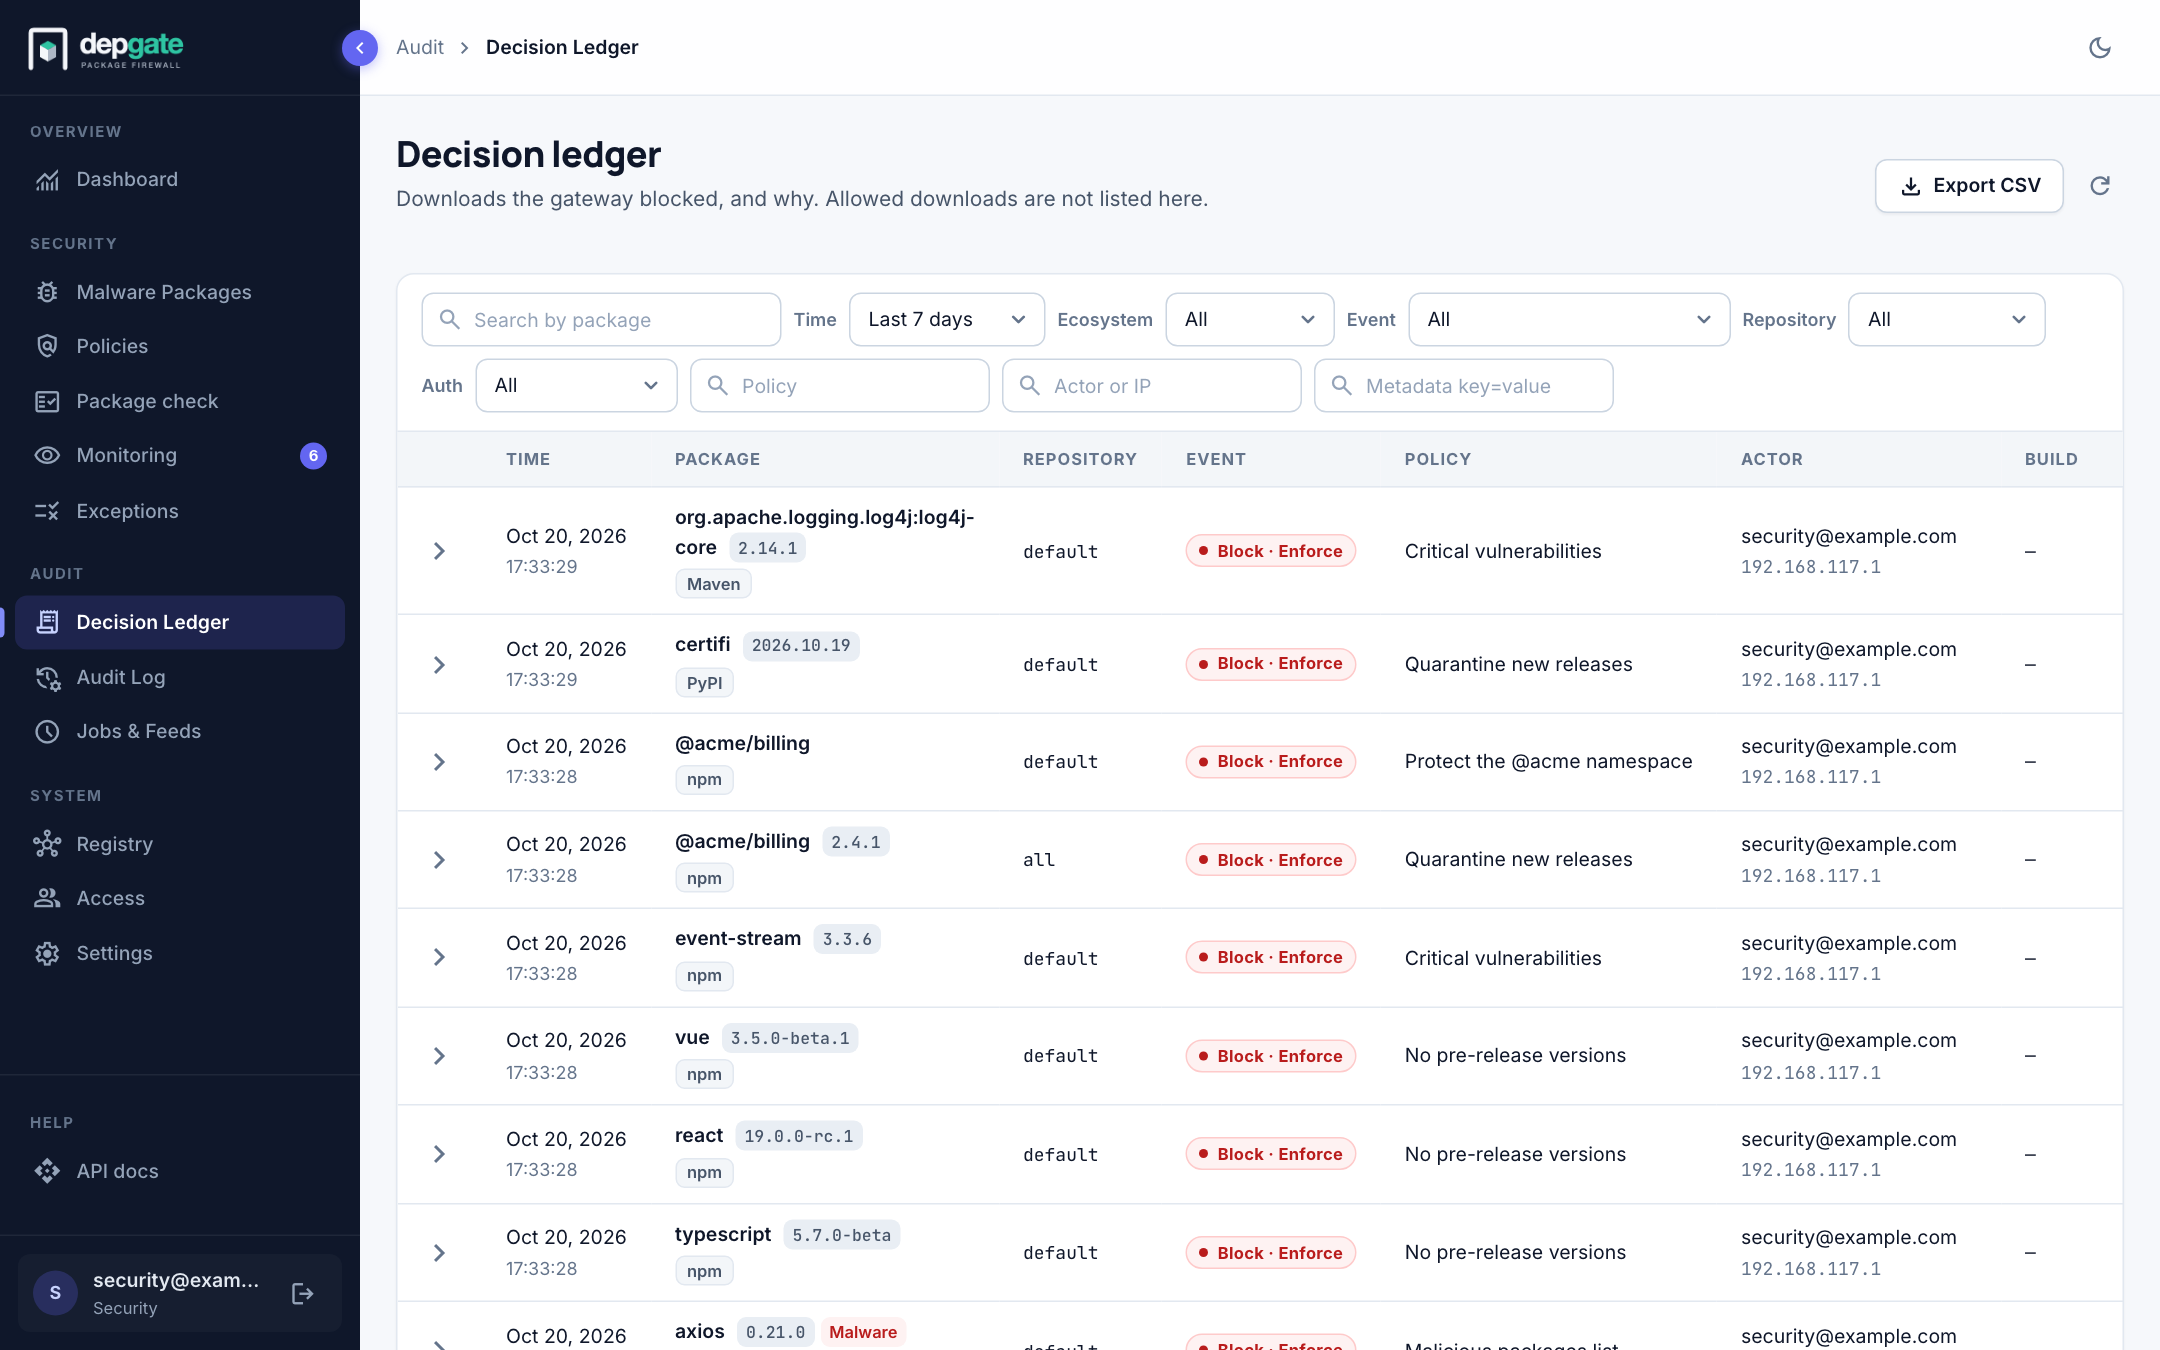
Task: Log out using the sign-out icon
Action: point(302,1294)
